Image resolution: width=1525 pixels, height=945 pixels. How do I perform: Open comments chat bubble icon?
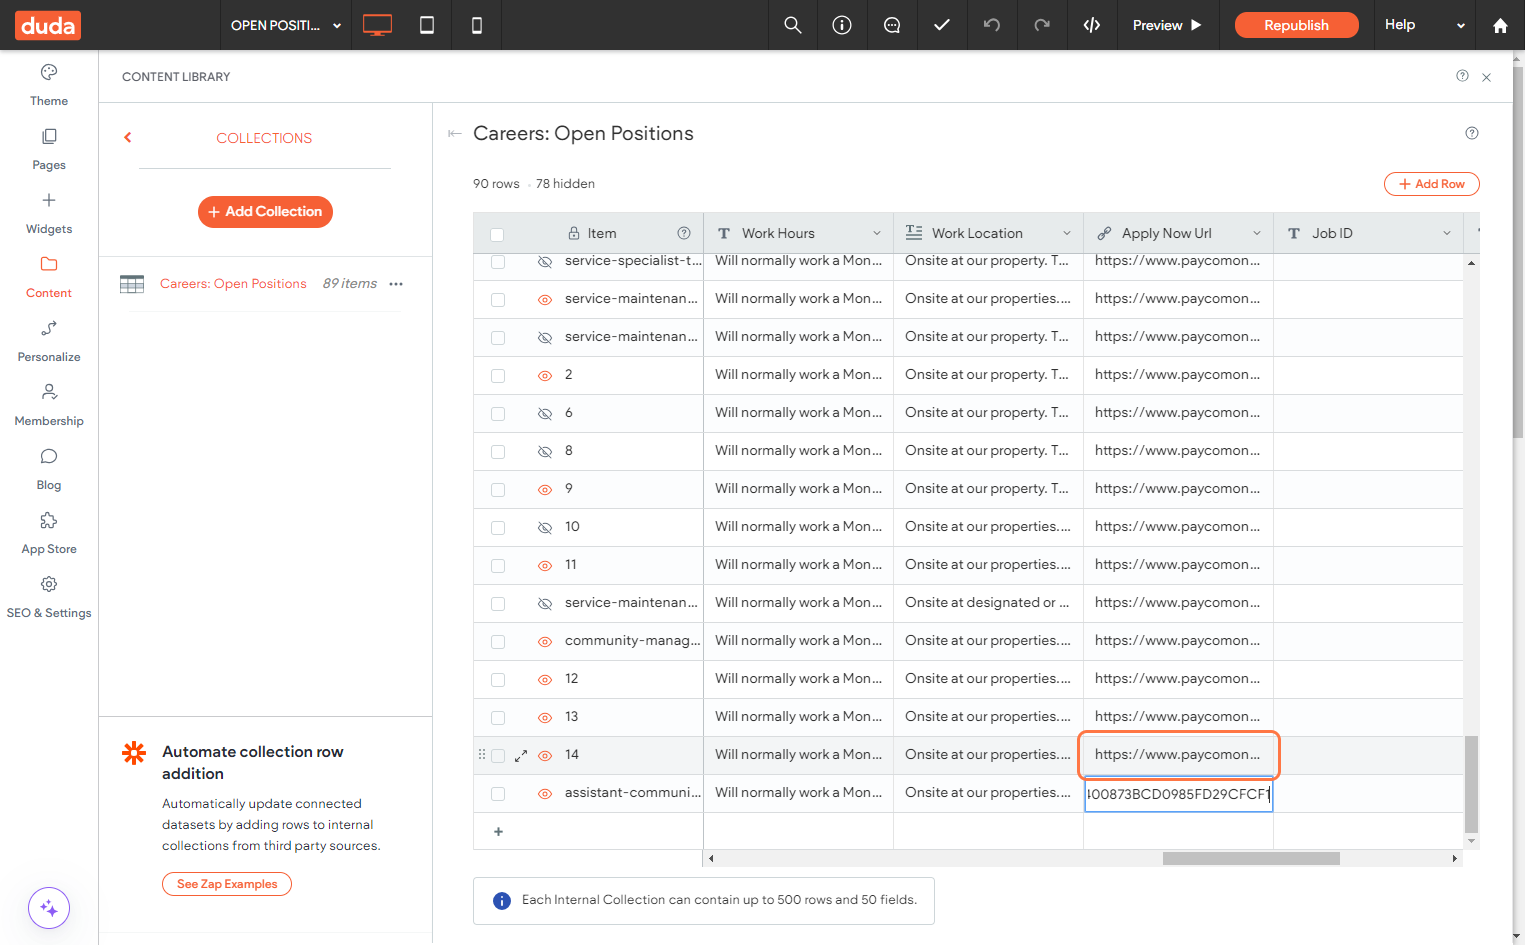point(892,25)
